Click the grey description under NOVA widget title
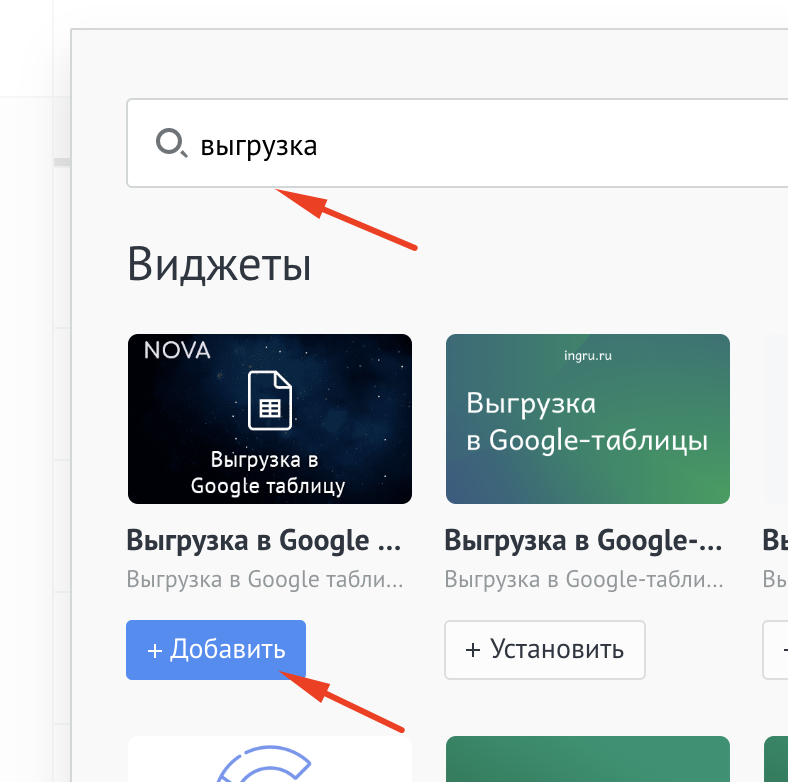The width and height of the screenshot is (788, 782). coord(264,579)
